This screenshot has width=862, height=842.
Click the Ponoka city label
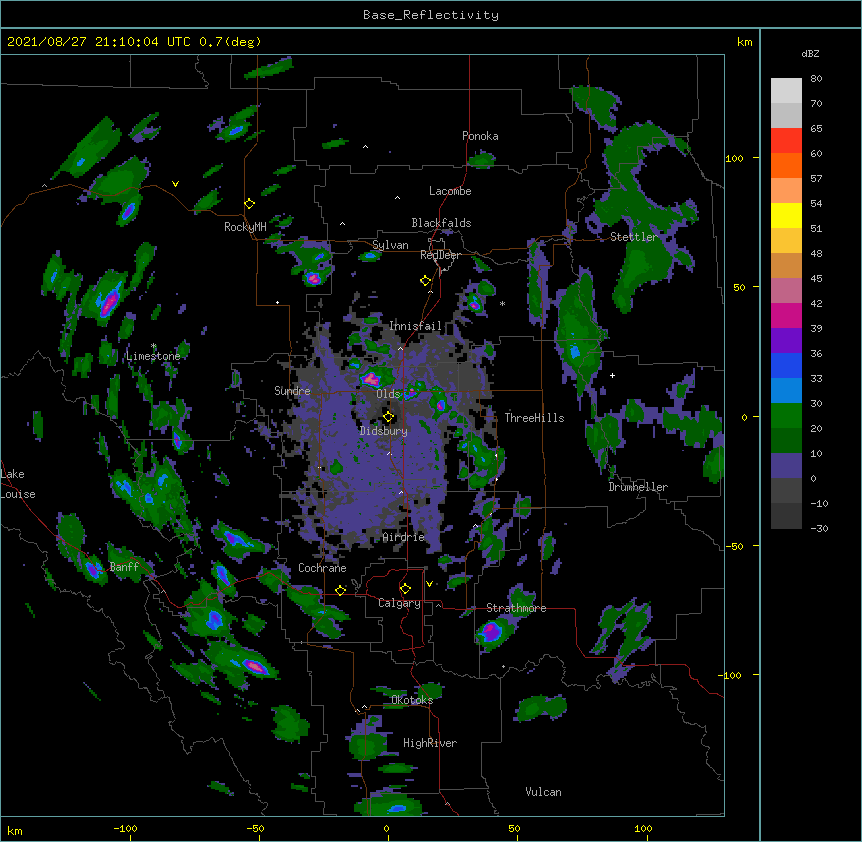pos(480,136)
